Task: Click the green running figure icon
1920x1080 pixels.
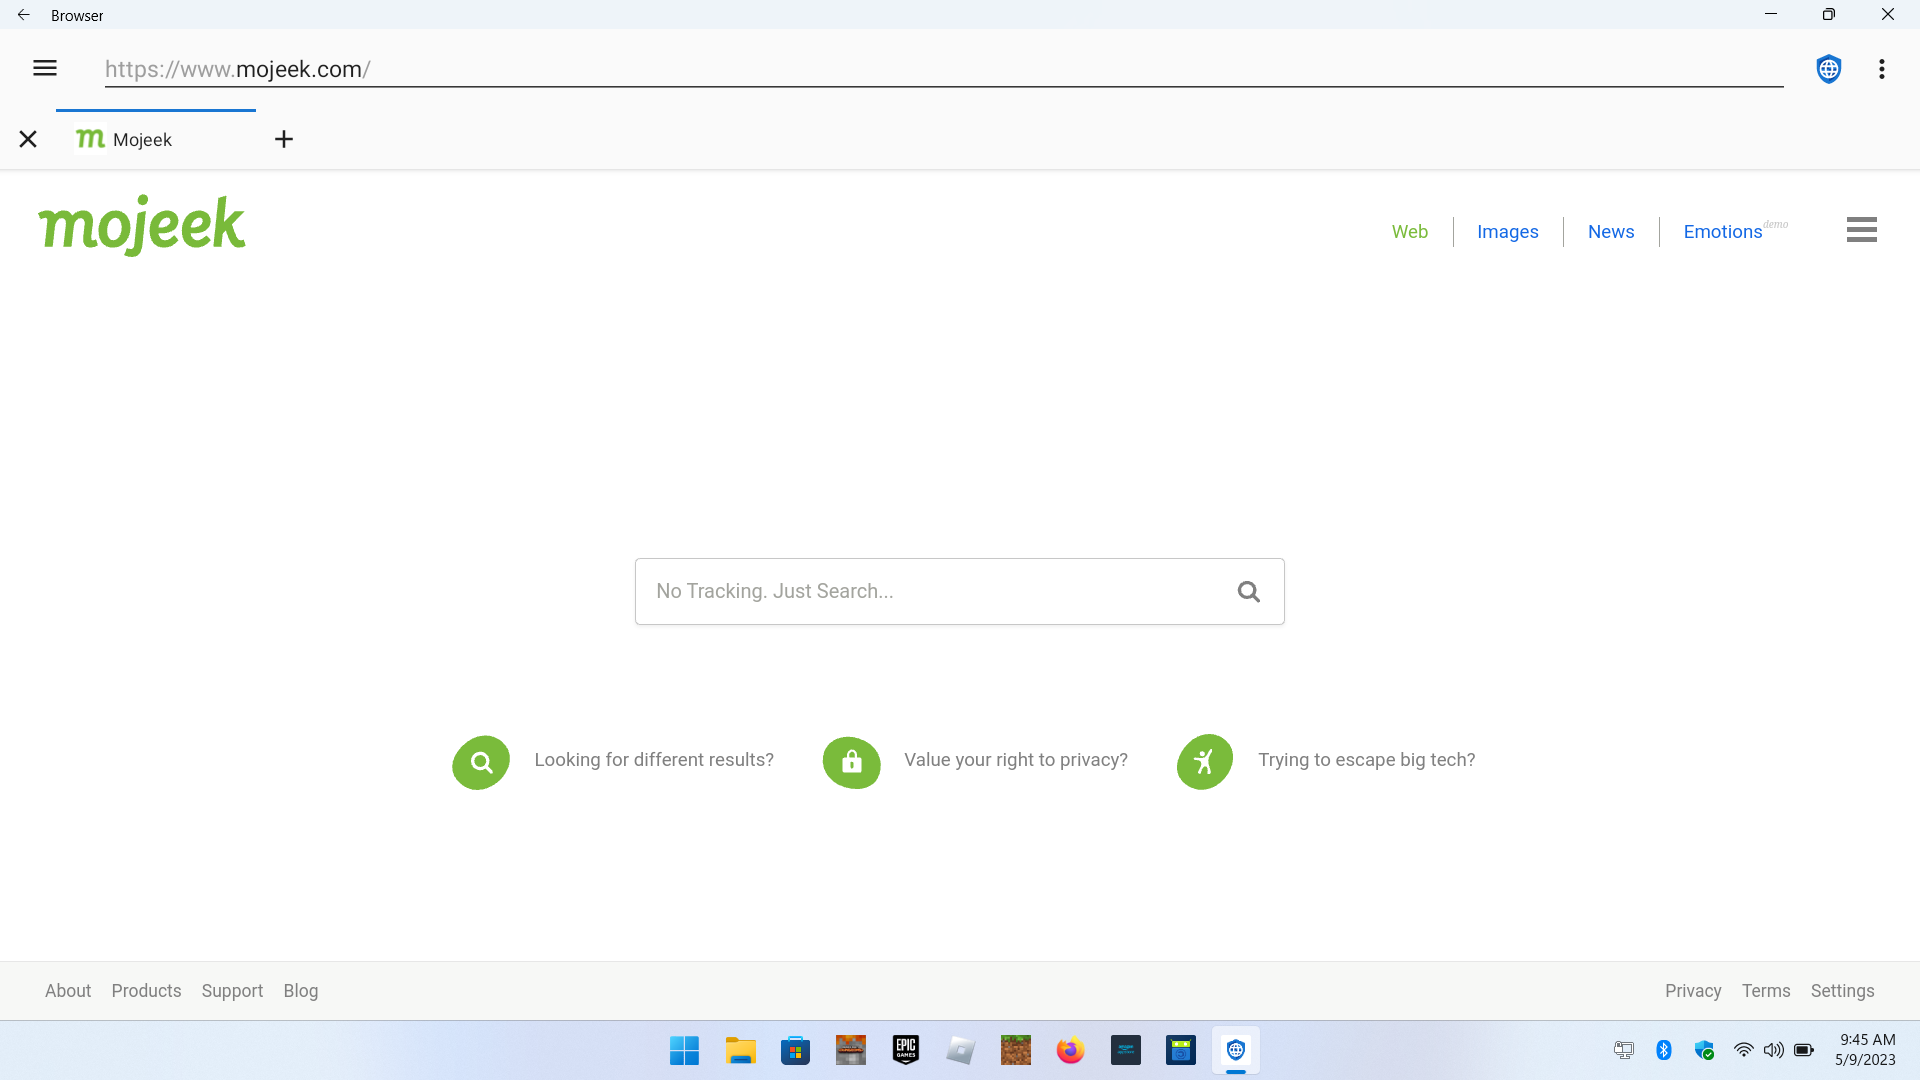Action: pyautogui.click(x=1205, y=762)
